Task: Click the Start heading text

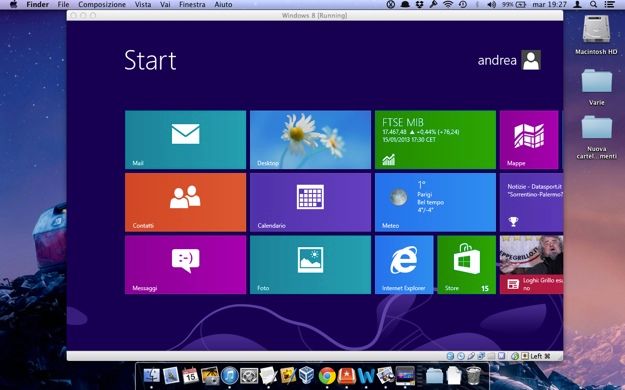Action: (150, 61)
